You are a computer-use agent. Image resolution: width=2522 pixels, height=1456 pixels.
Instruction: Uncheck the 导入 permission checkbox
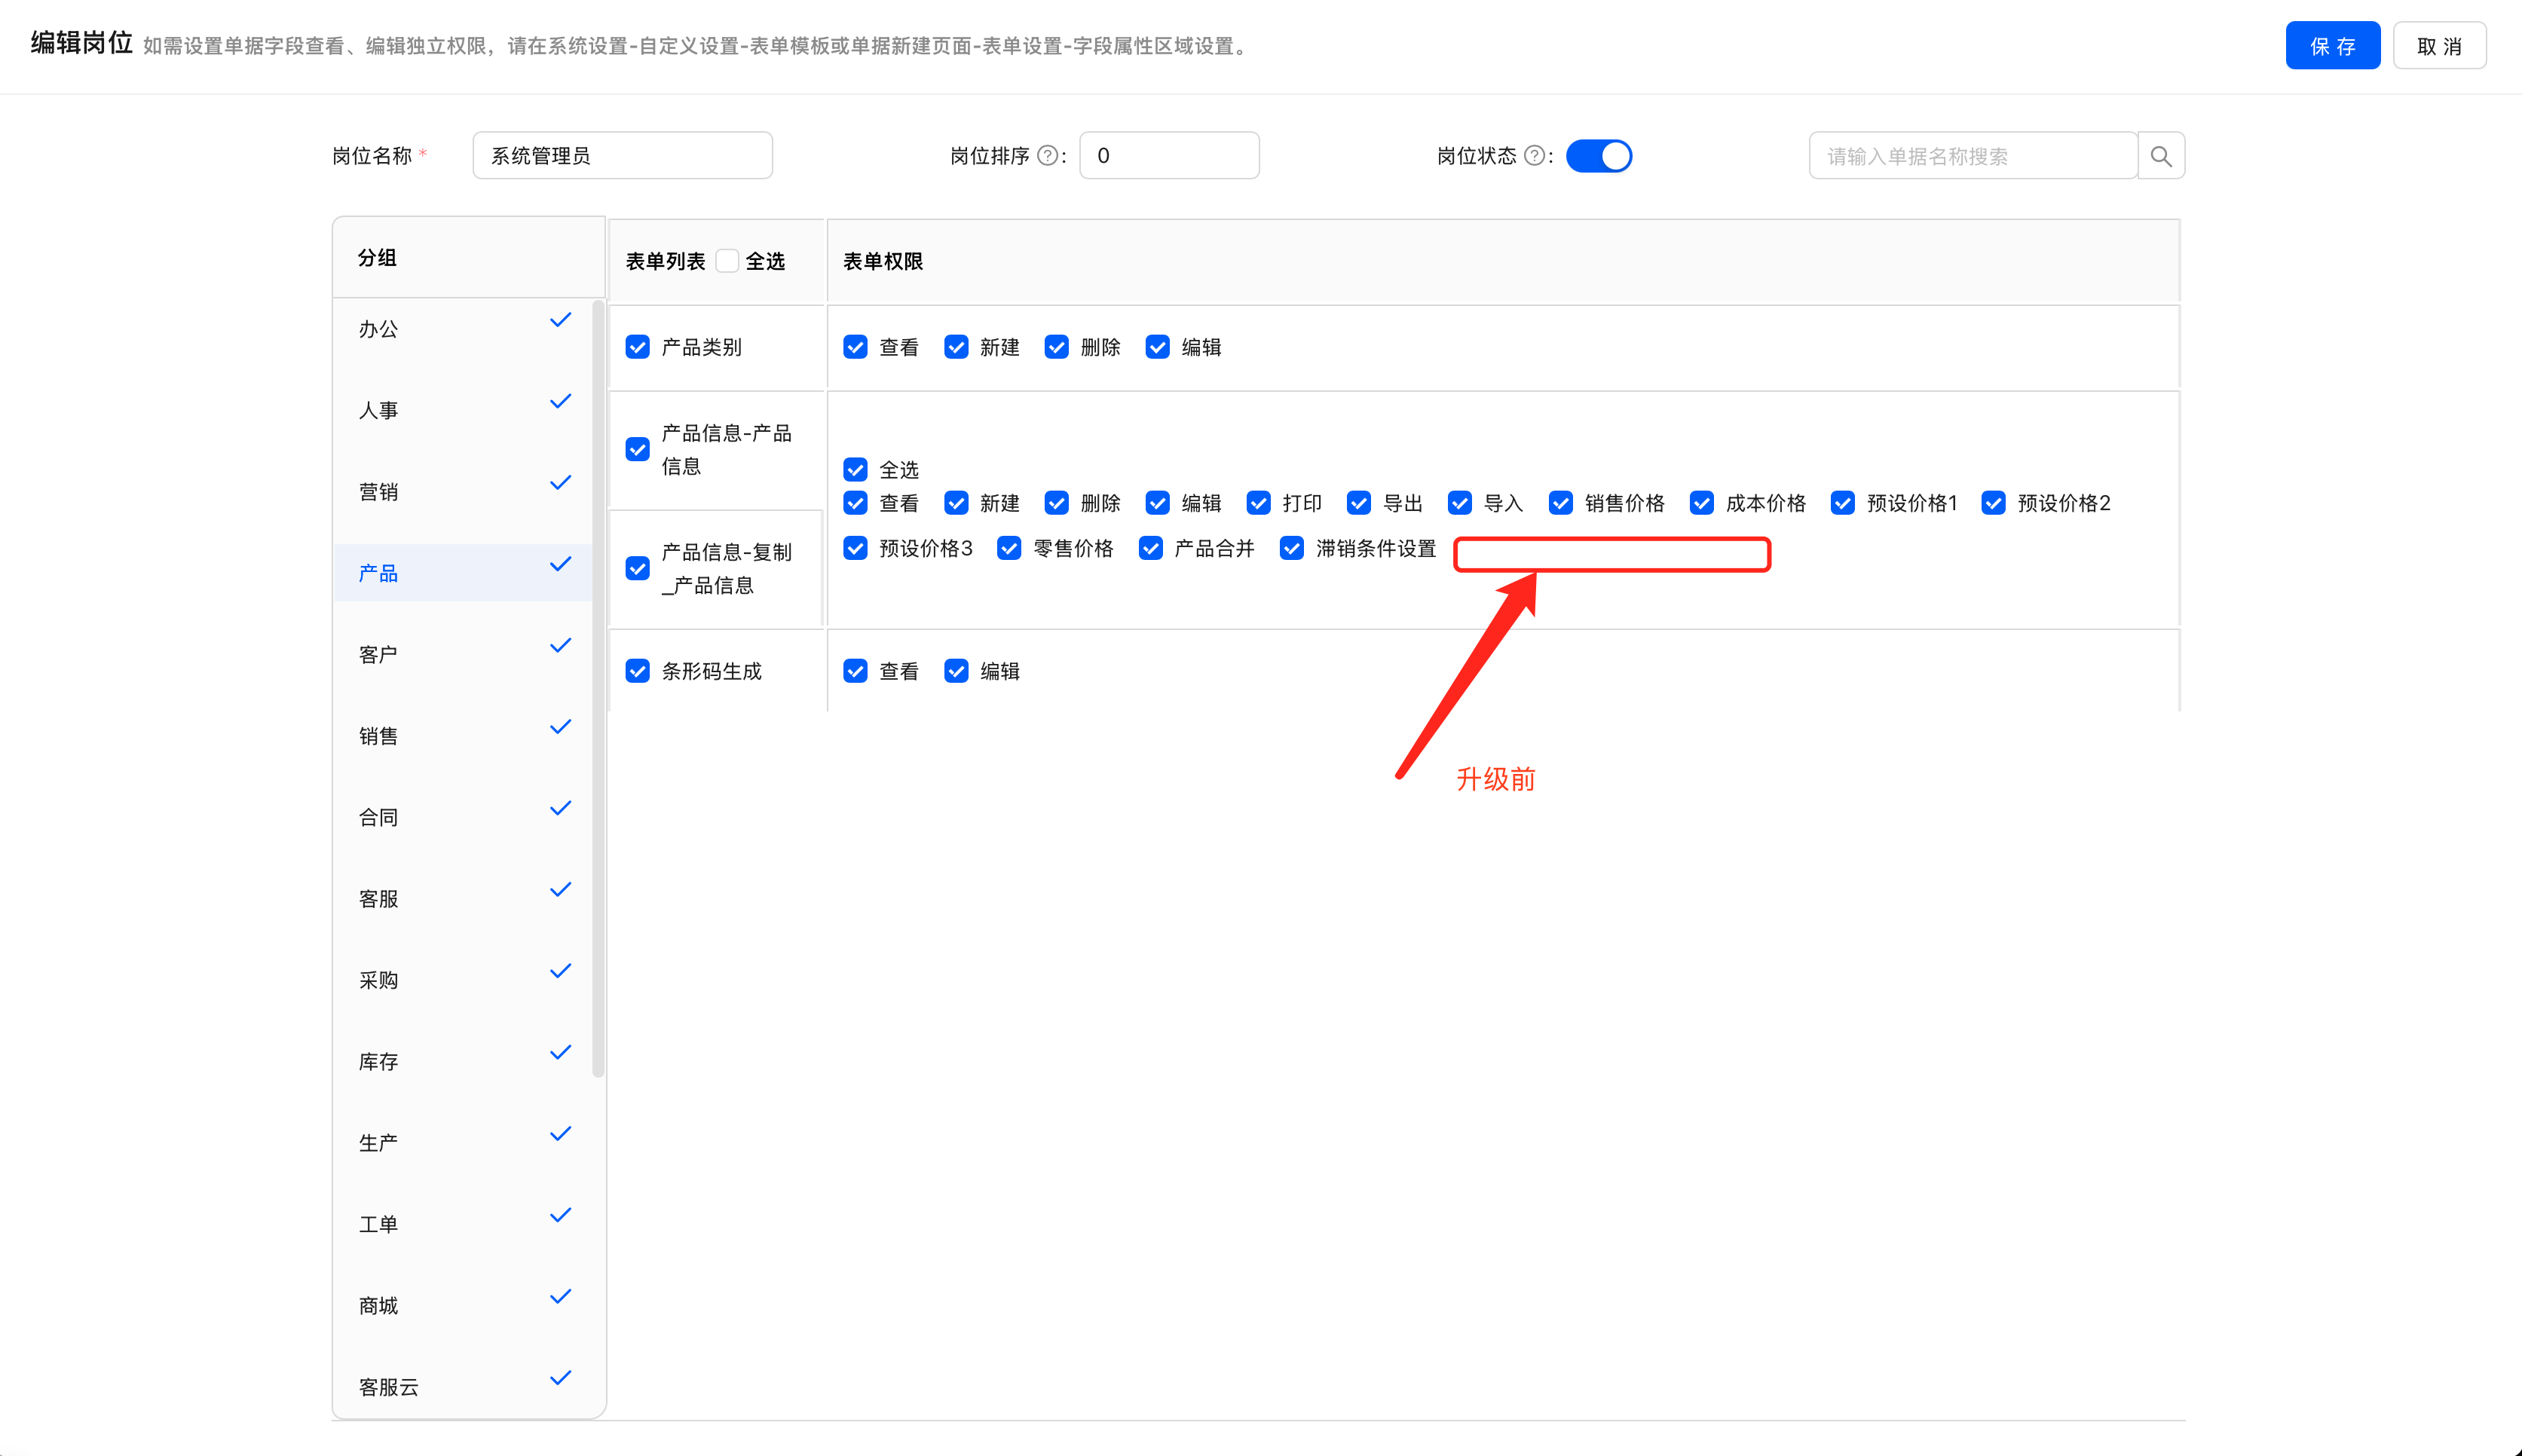click(1459, 503)
